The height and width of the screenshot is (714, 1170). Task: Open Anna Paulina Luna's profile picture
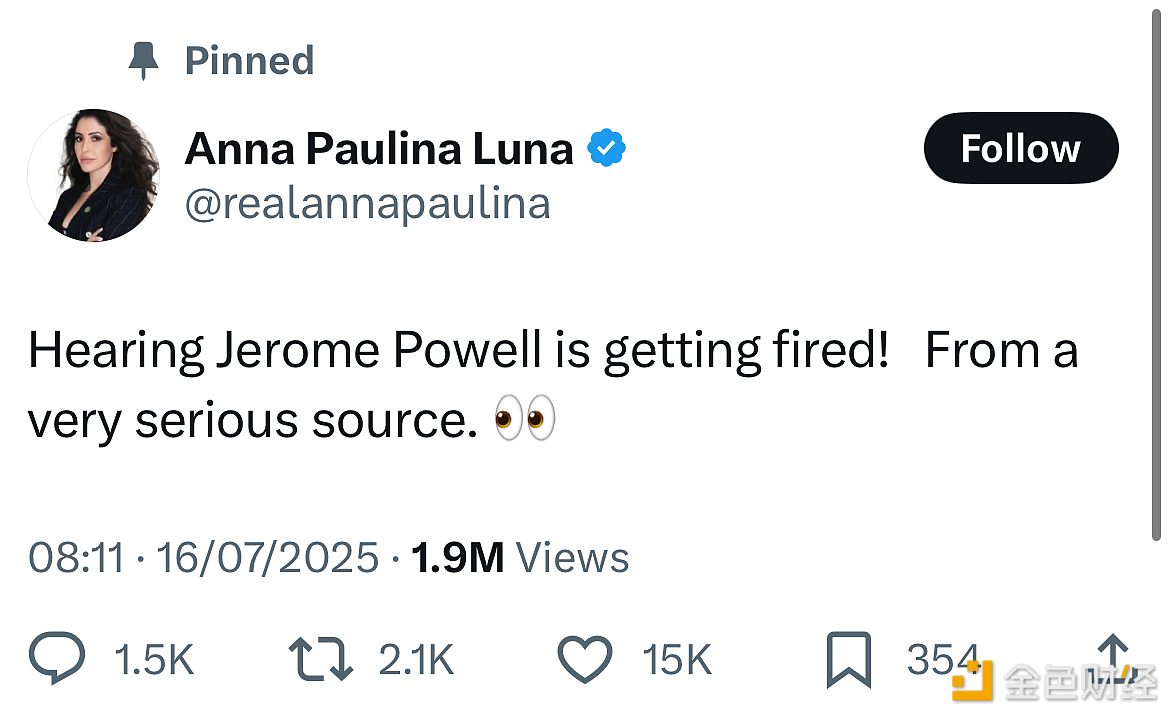click(93, 175)
